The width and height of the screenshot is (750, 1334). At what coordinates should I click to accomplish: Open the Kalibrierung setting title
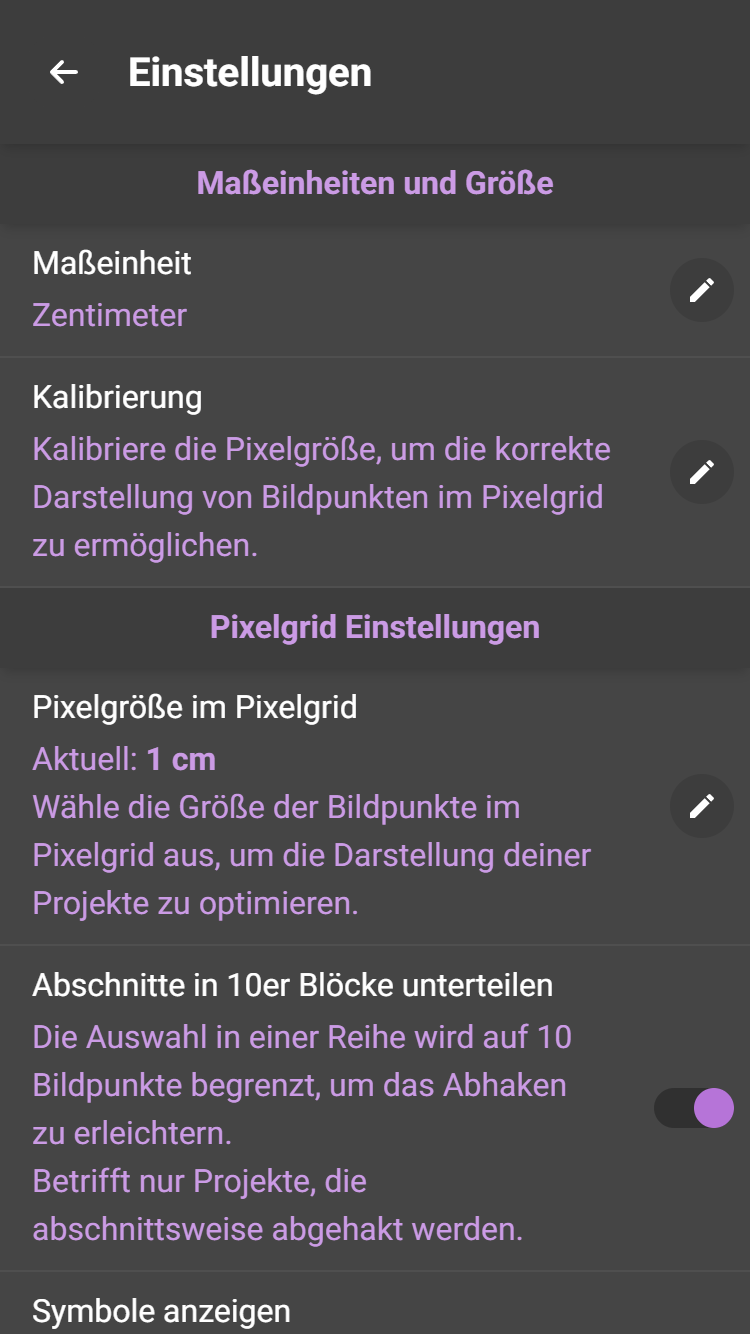[117, 397]
